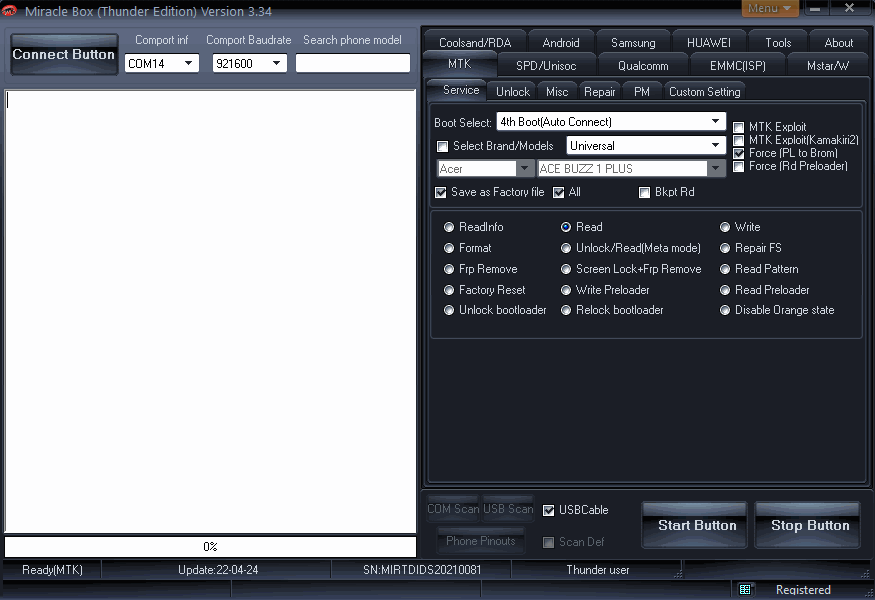Select the Repair FS radio option
The width and height of the screenshot is (875, 600).
pos(725,248)
